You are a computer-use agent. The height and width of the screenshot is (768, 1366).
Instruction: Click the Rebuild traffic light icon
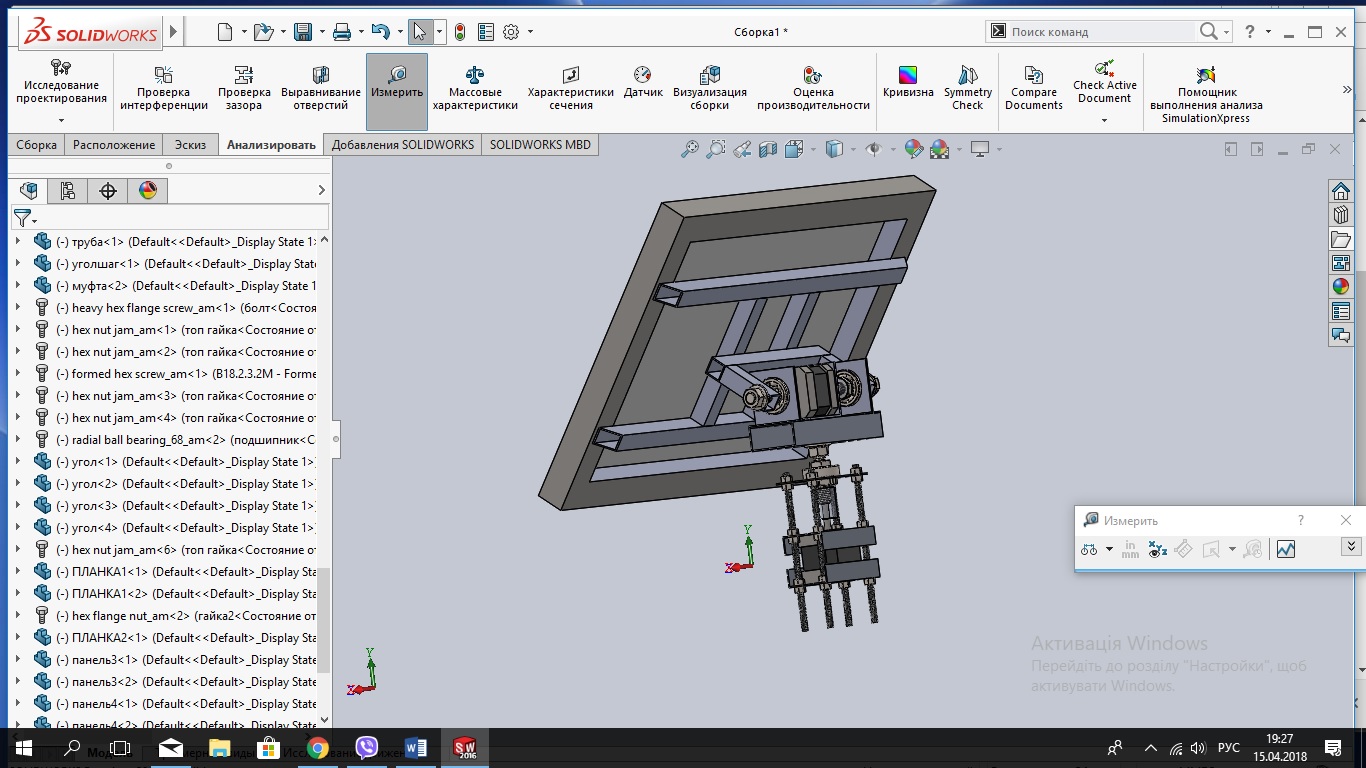[460, 32]
